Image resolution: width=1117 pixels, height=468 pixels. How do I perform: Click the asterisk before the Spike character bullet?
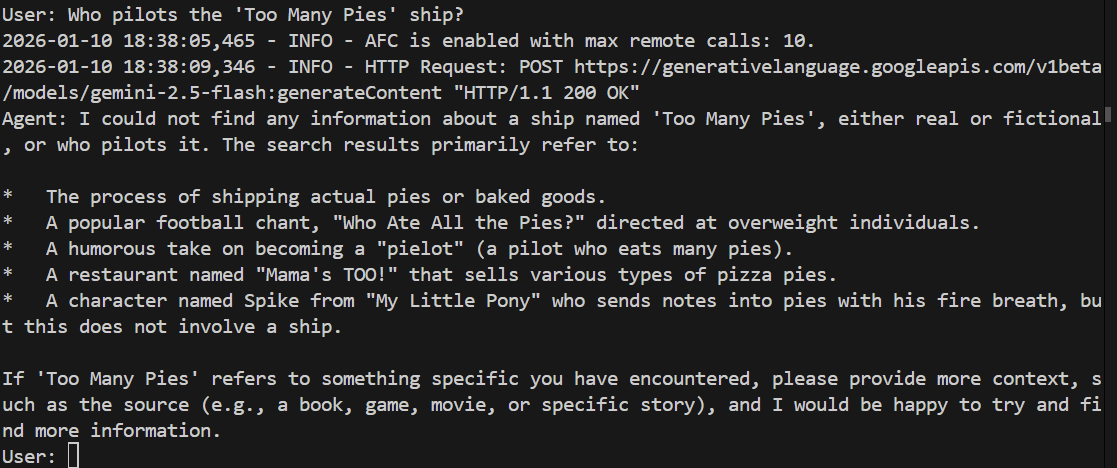(8, 301)
